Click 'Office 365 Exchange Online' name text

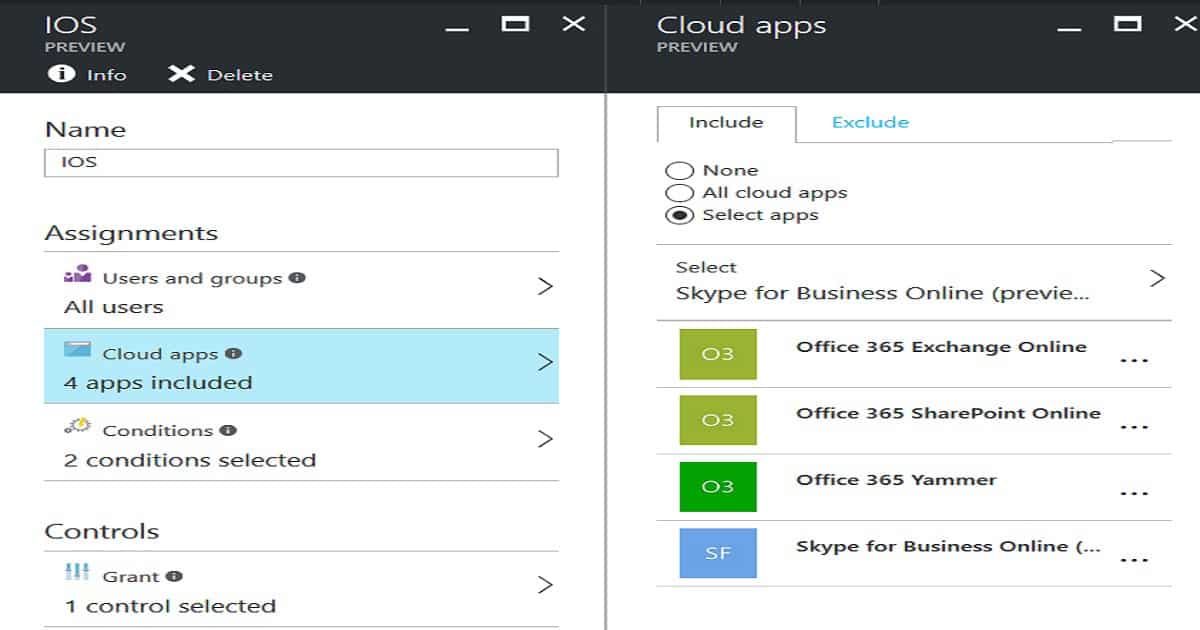point(941,347)
